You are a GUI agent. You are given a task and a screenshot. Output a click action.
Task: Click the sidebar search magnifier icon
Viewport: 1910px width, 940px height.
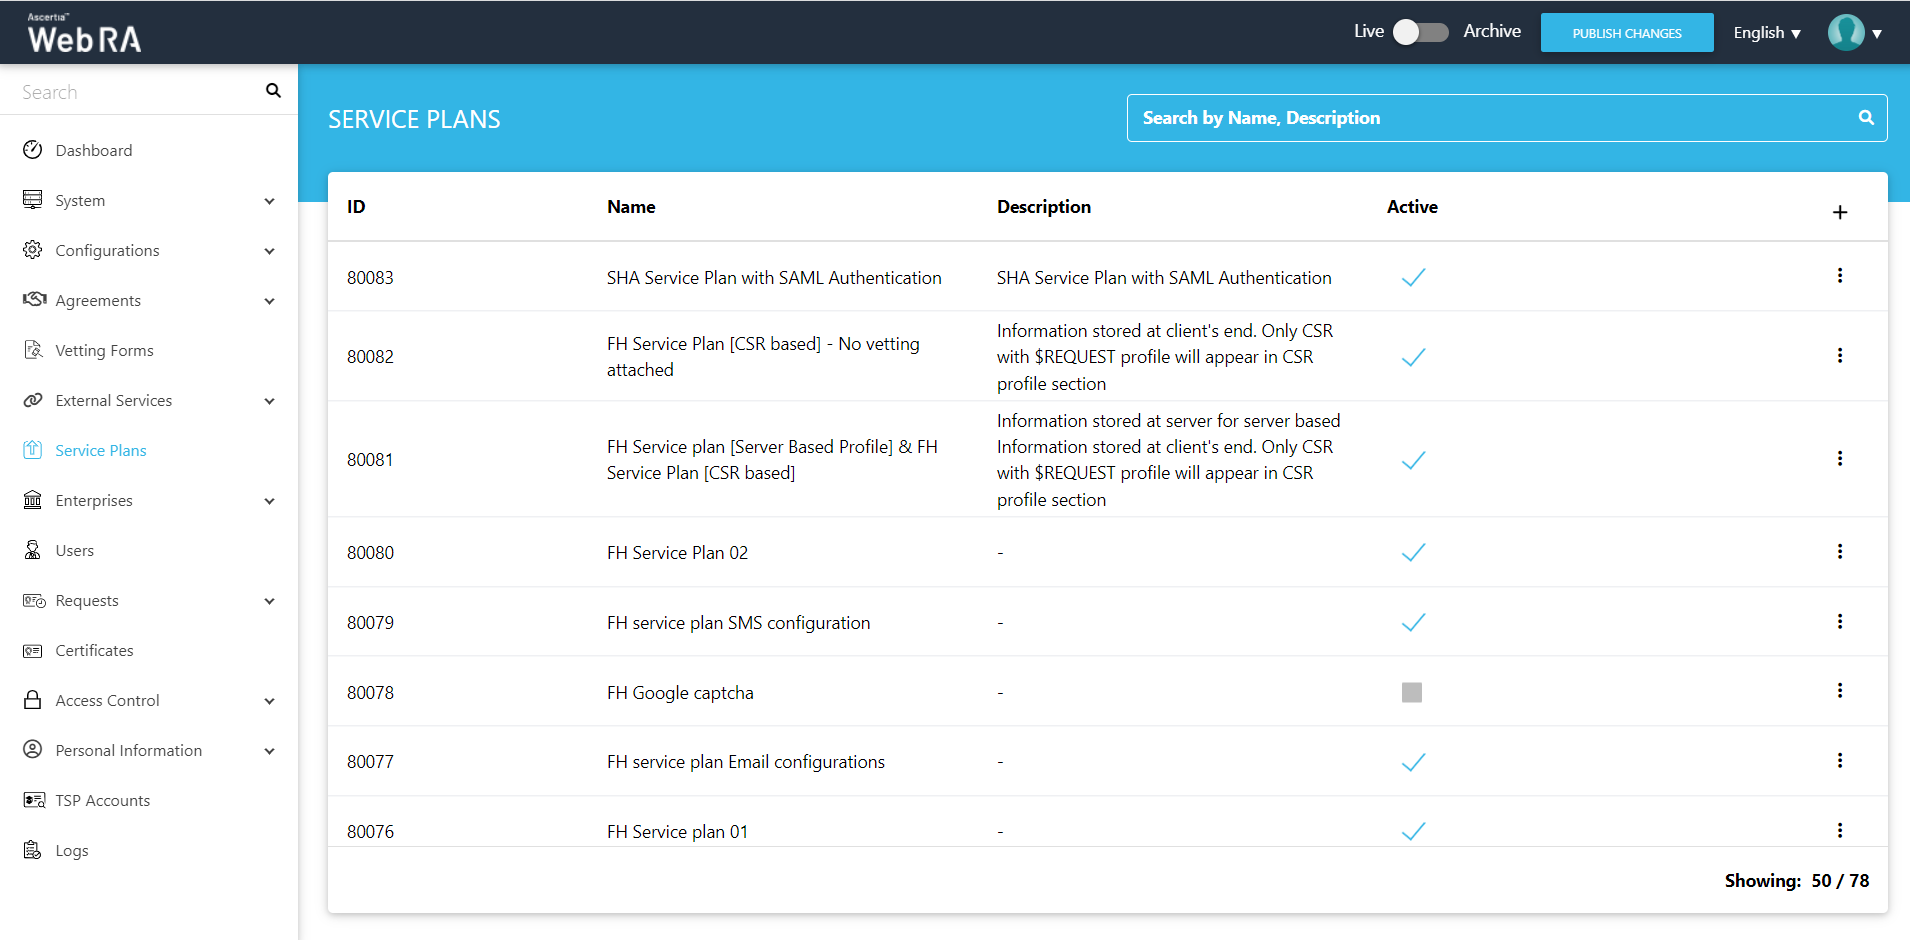click(273, 91)
